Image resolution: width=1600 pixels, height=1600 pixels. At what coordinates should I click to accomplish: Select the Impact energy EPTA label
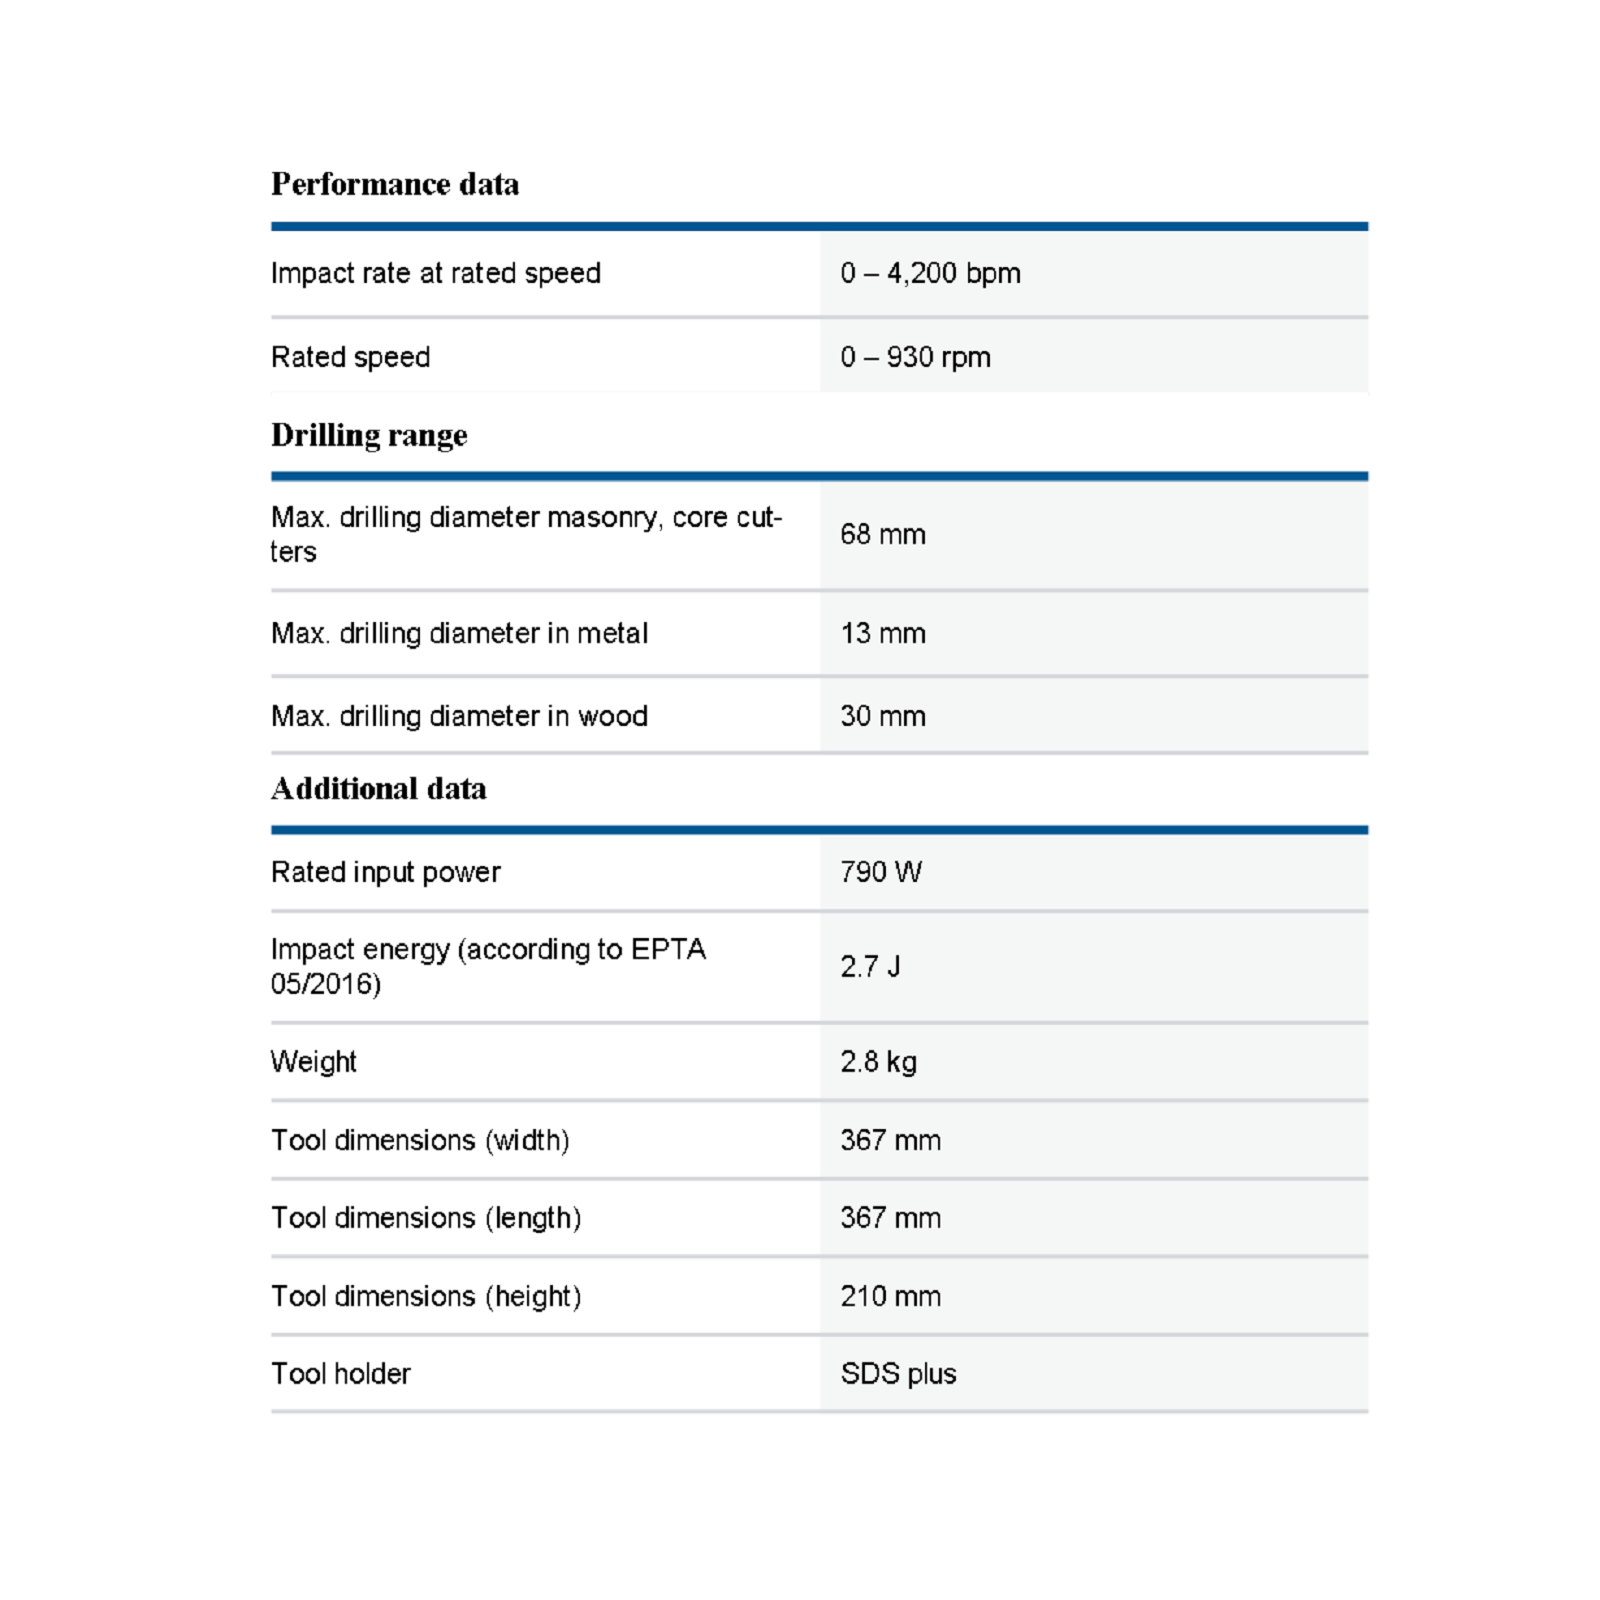click(487, 966)
